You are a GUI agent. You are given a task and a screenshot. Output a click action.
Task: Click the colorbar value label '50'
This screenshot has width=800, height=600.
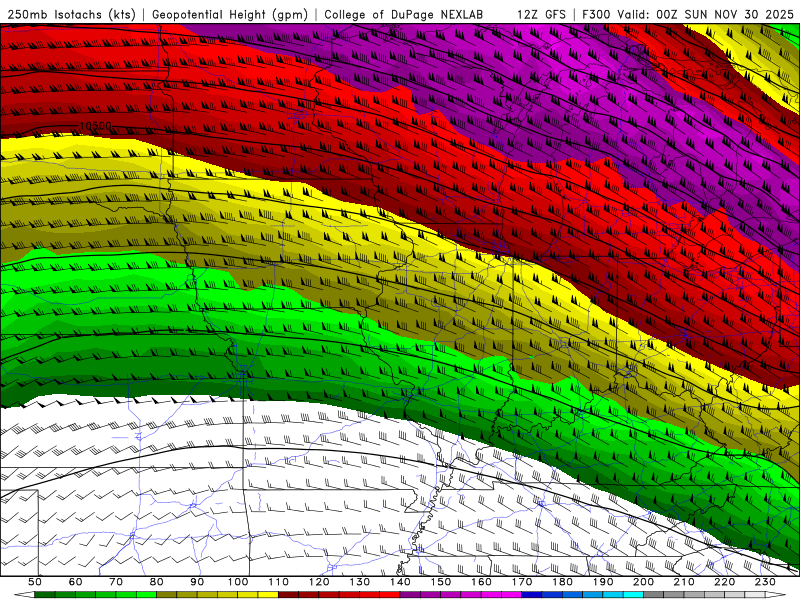35,582
